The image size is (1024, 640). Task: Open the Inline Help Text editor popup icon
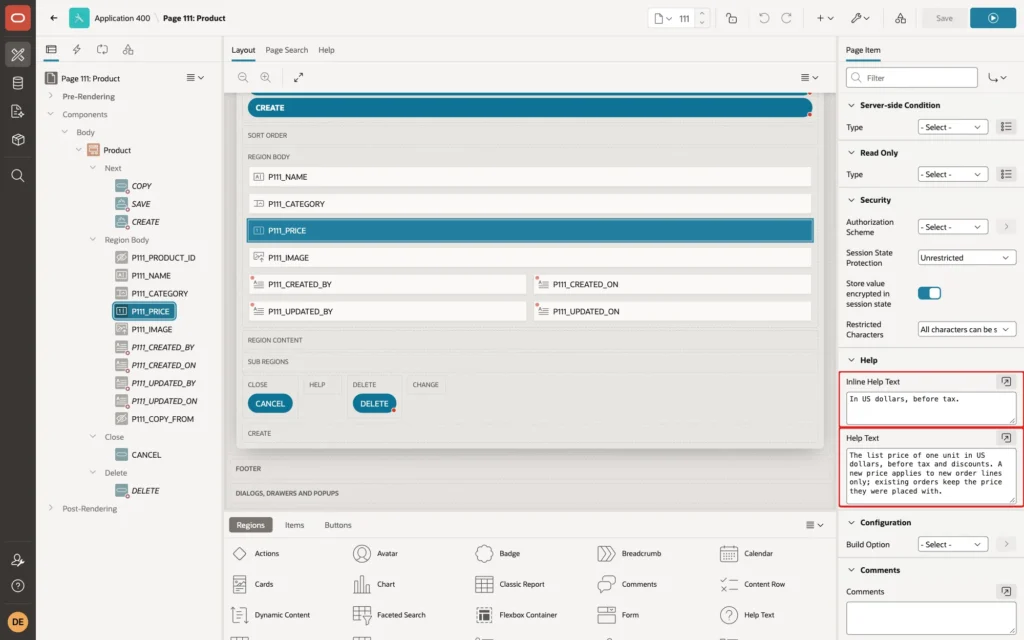1006,381
